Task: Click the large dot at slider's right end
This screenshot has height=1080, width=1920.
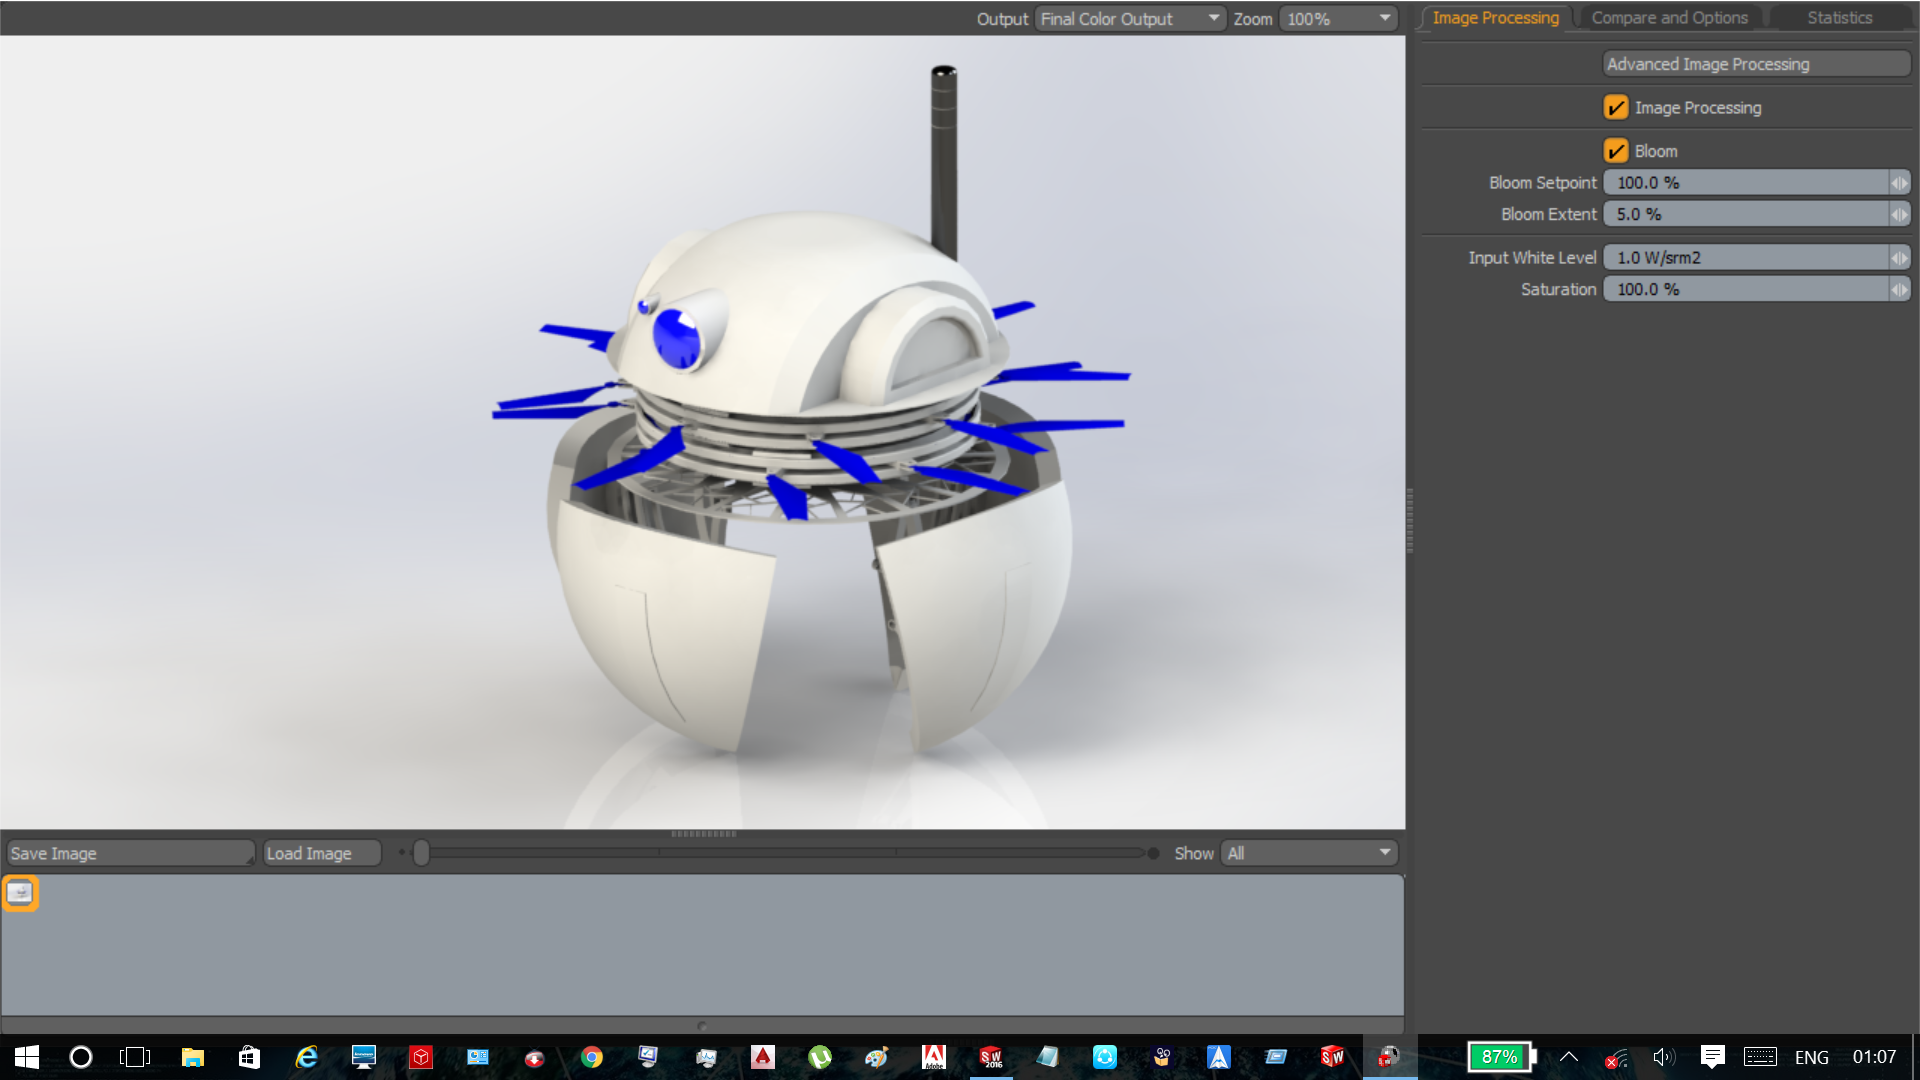Action: (1153, 853)
